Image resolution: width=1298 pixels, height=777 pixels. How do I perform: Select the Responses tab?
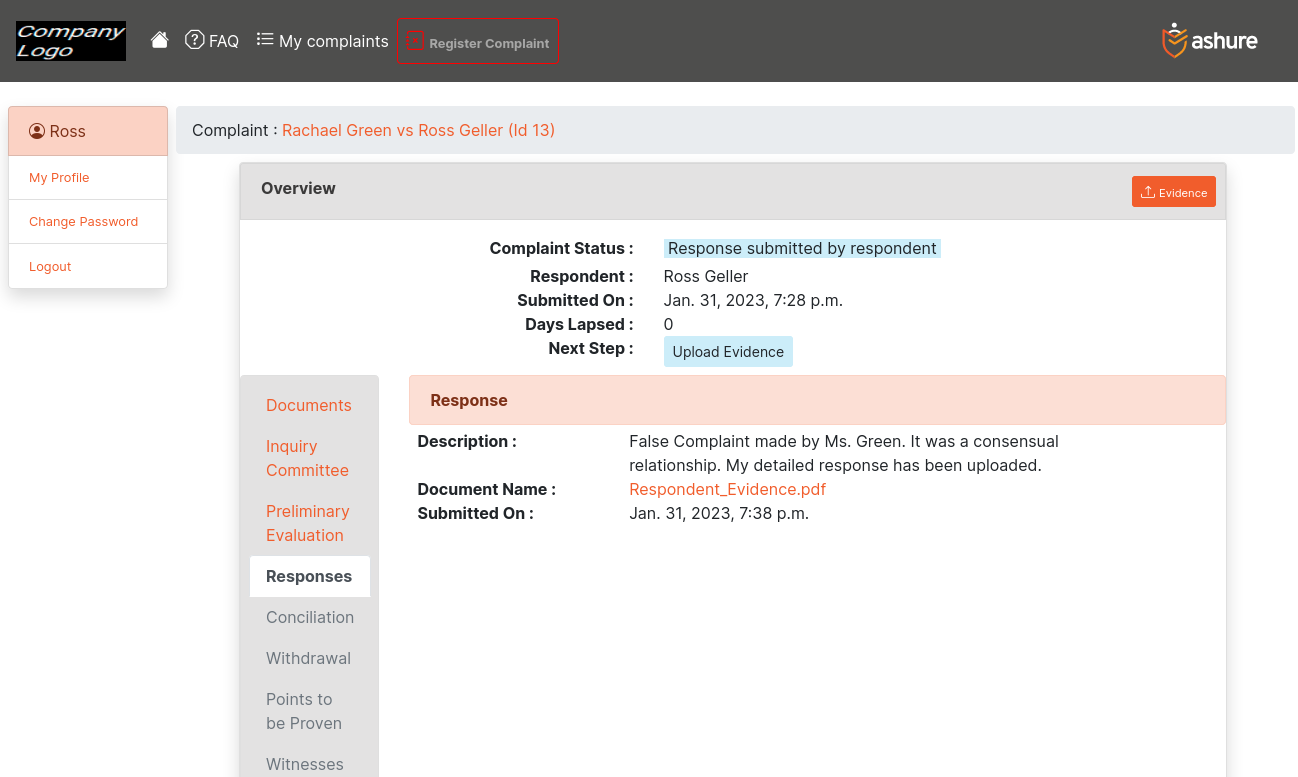coord(309,576)
